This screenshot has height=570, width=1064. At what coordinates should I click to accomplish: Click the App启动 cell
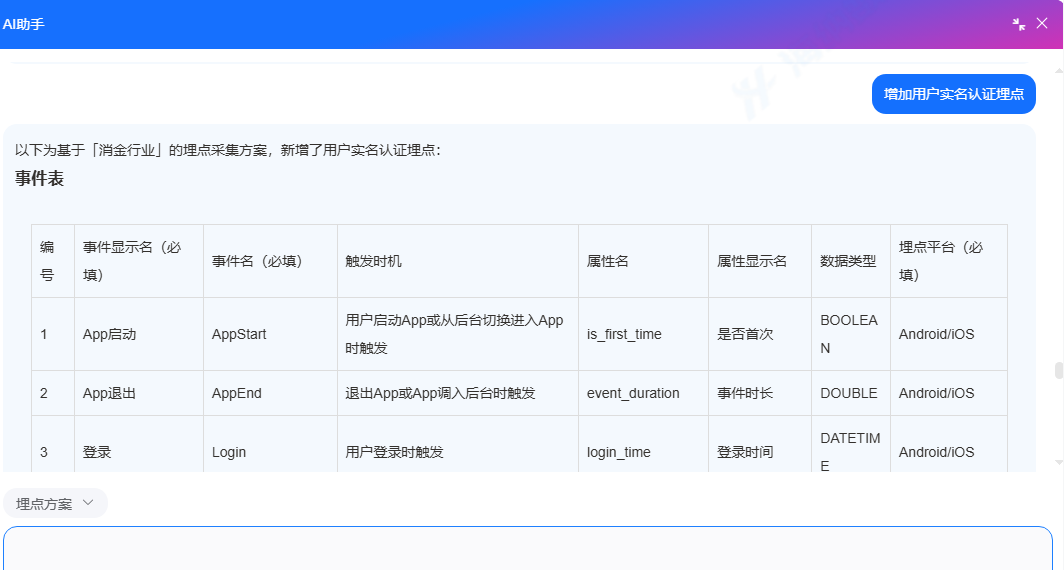[x=139, y=334]
